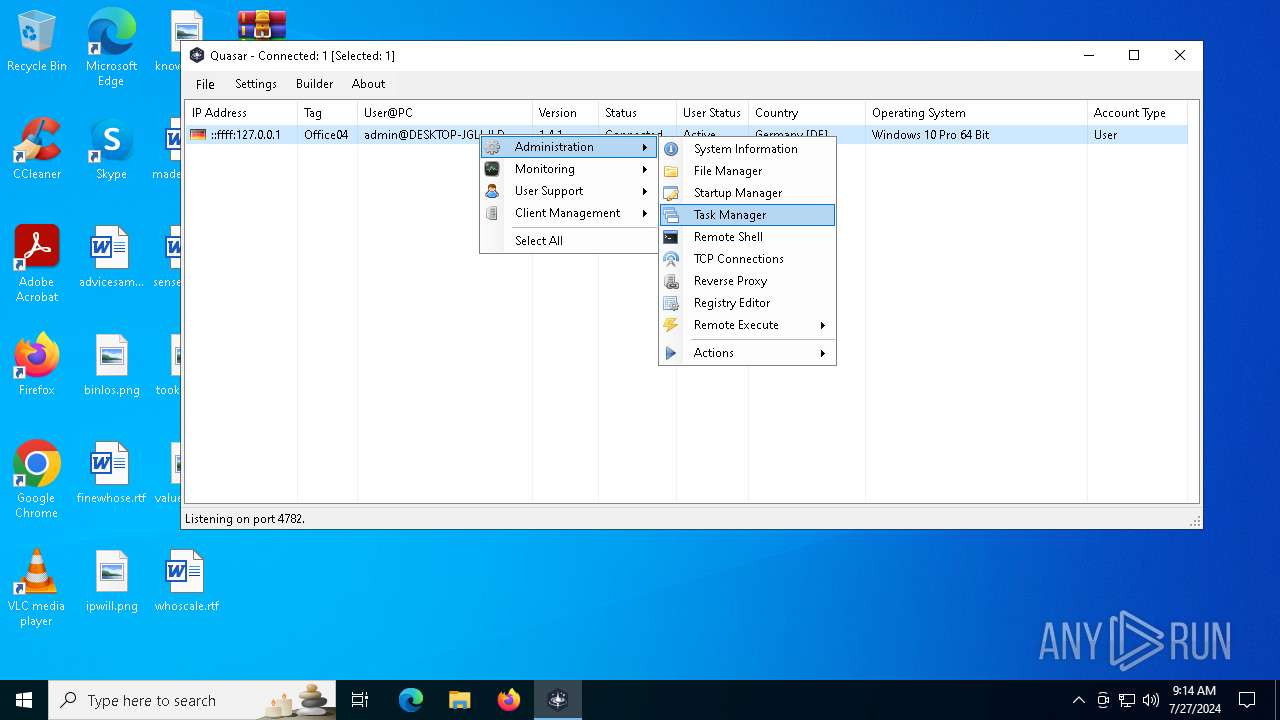
Task: Choose Select All in context menu
Action: [x=568, y=241]
